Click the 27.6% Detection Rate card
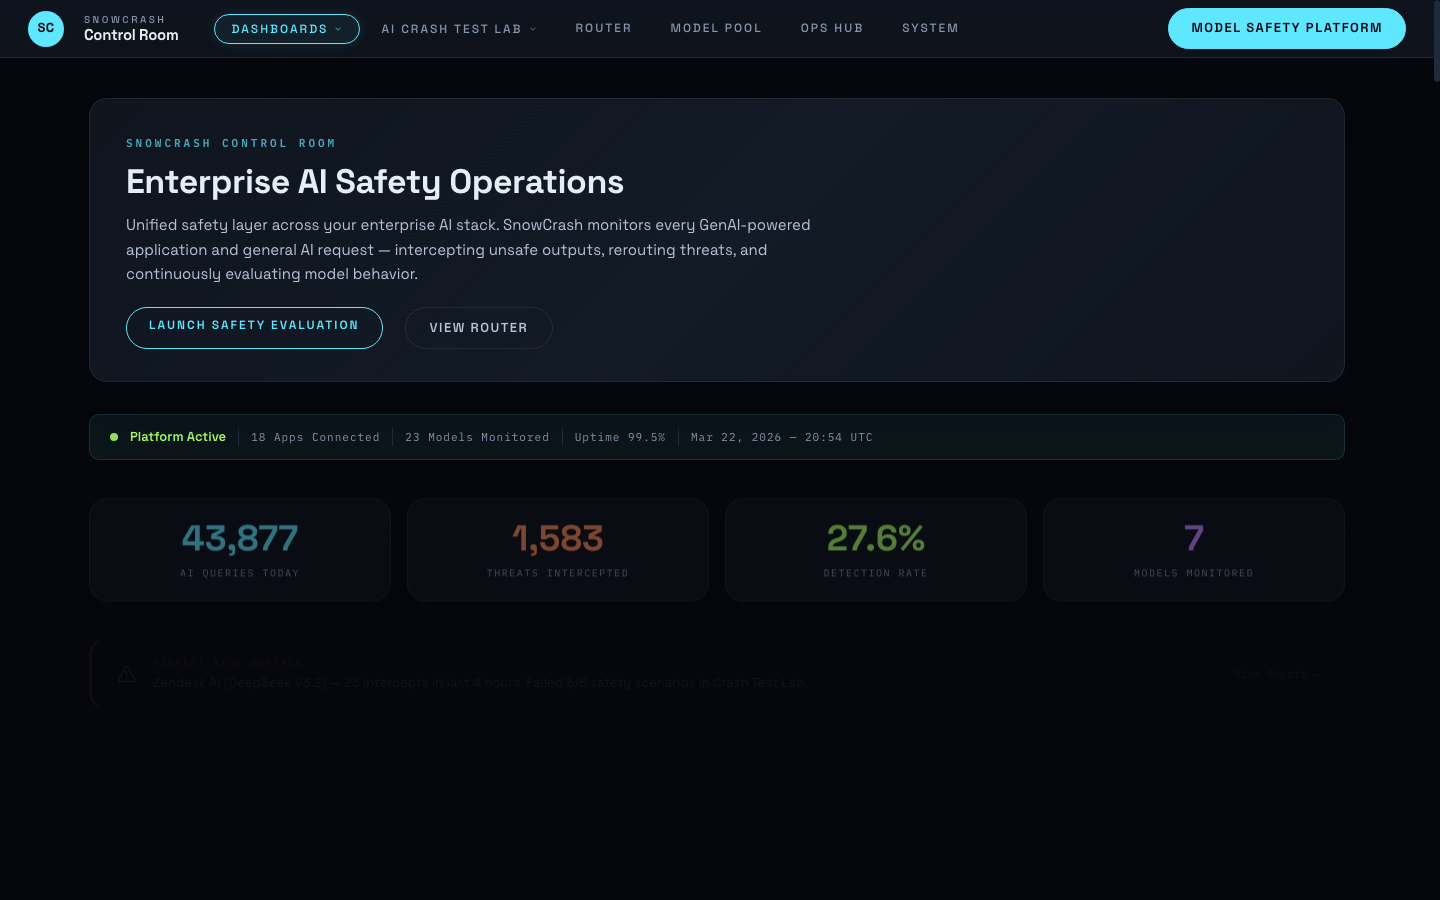This screenshot has height=900, width=1440. pyautogui.click(x=875, y=549)
